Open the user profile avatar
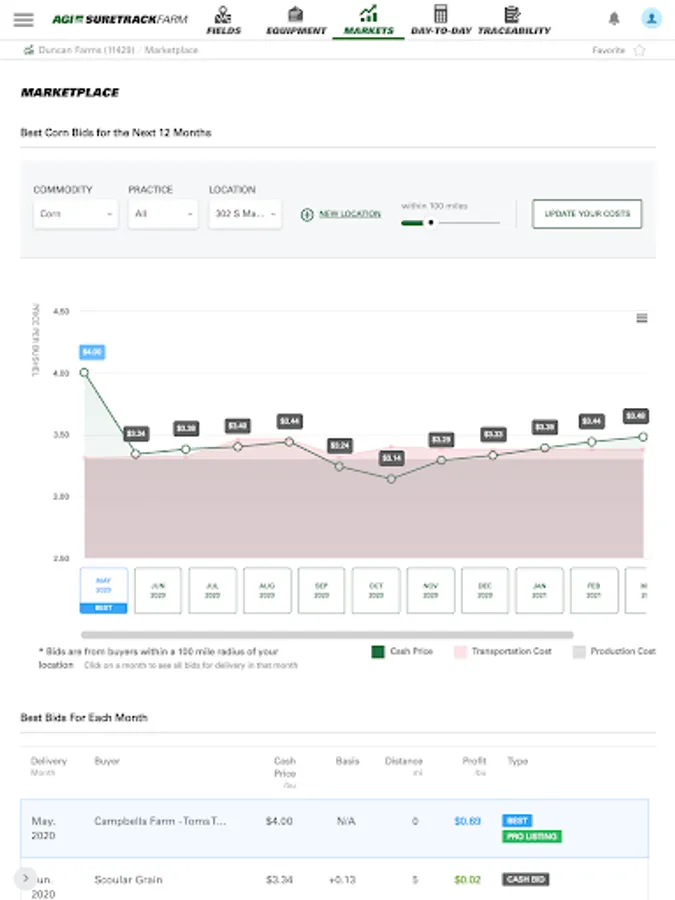675x900 pixels. pyautogui.click(x=651, y=18)
